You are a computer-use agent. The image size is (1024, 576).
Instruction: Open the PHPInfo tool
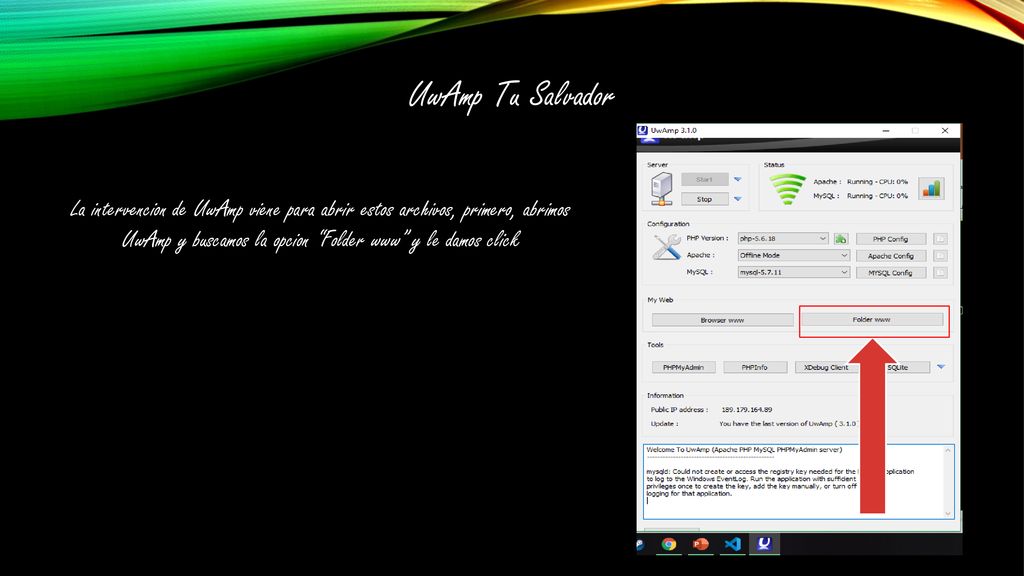click(754, 368)
